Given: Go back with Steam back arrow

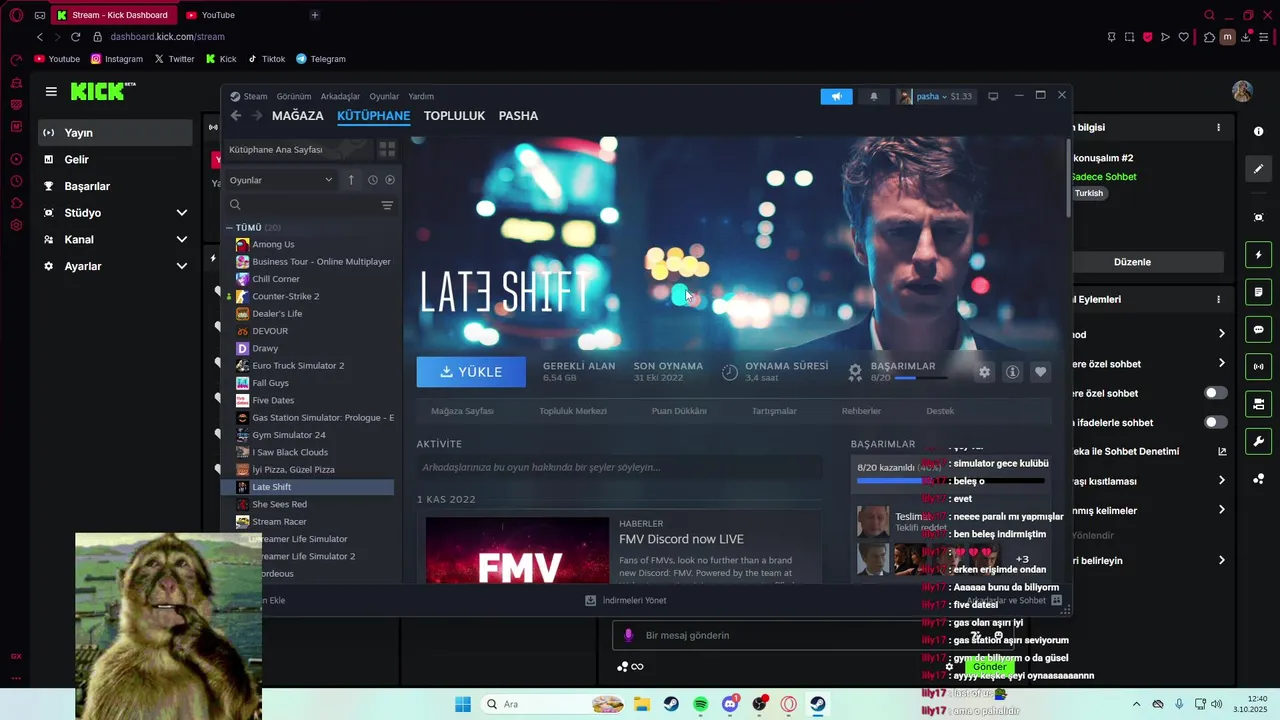Looking at the screenshot, I should tap(236, 116).
